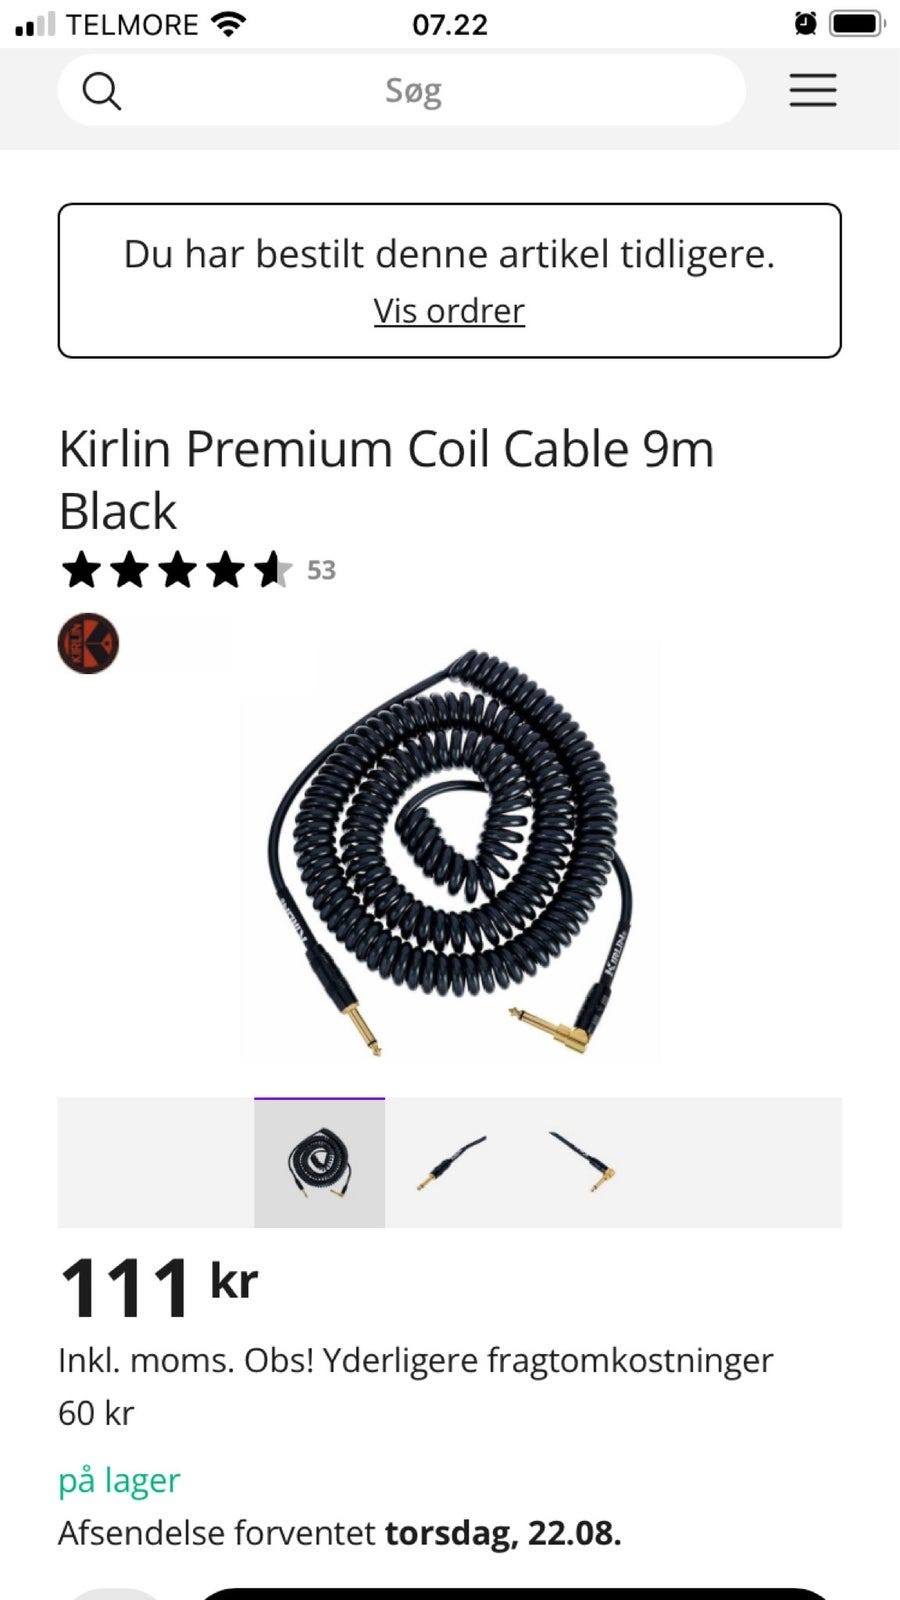
Task: Select the coiled cable thumbnail
Action: pyautogui.click(x=319, y=1163)
